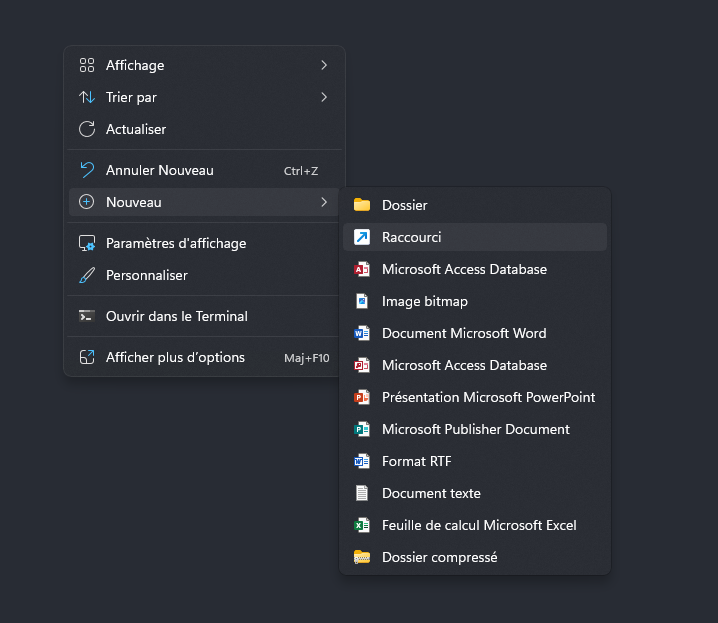Image resolution: width=718 pixels, height=623 pixels.
Task: Click the PowerPoint icon in the Nouveau submenu
Action: (x=362, y=397)
